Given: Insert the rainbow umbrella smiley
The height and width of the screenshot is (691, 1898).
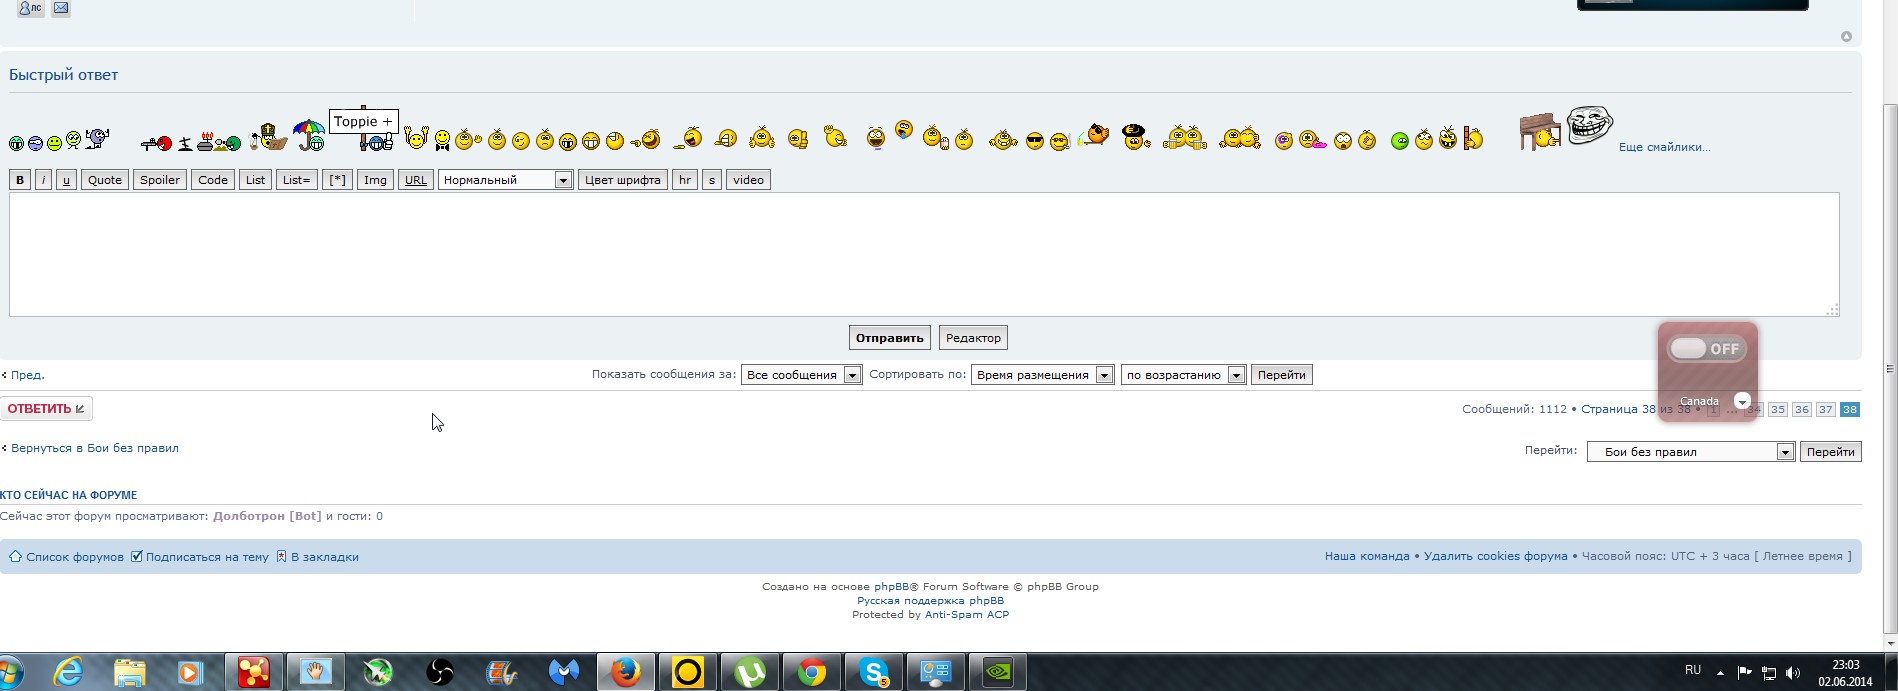Looking at the screenshot, I should [x=309, y=134].
